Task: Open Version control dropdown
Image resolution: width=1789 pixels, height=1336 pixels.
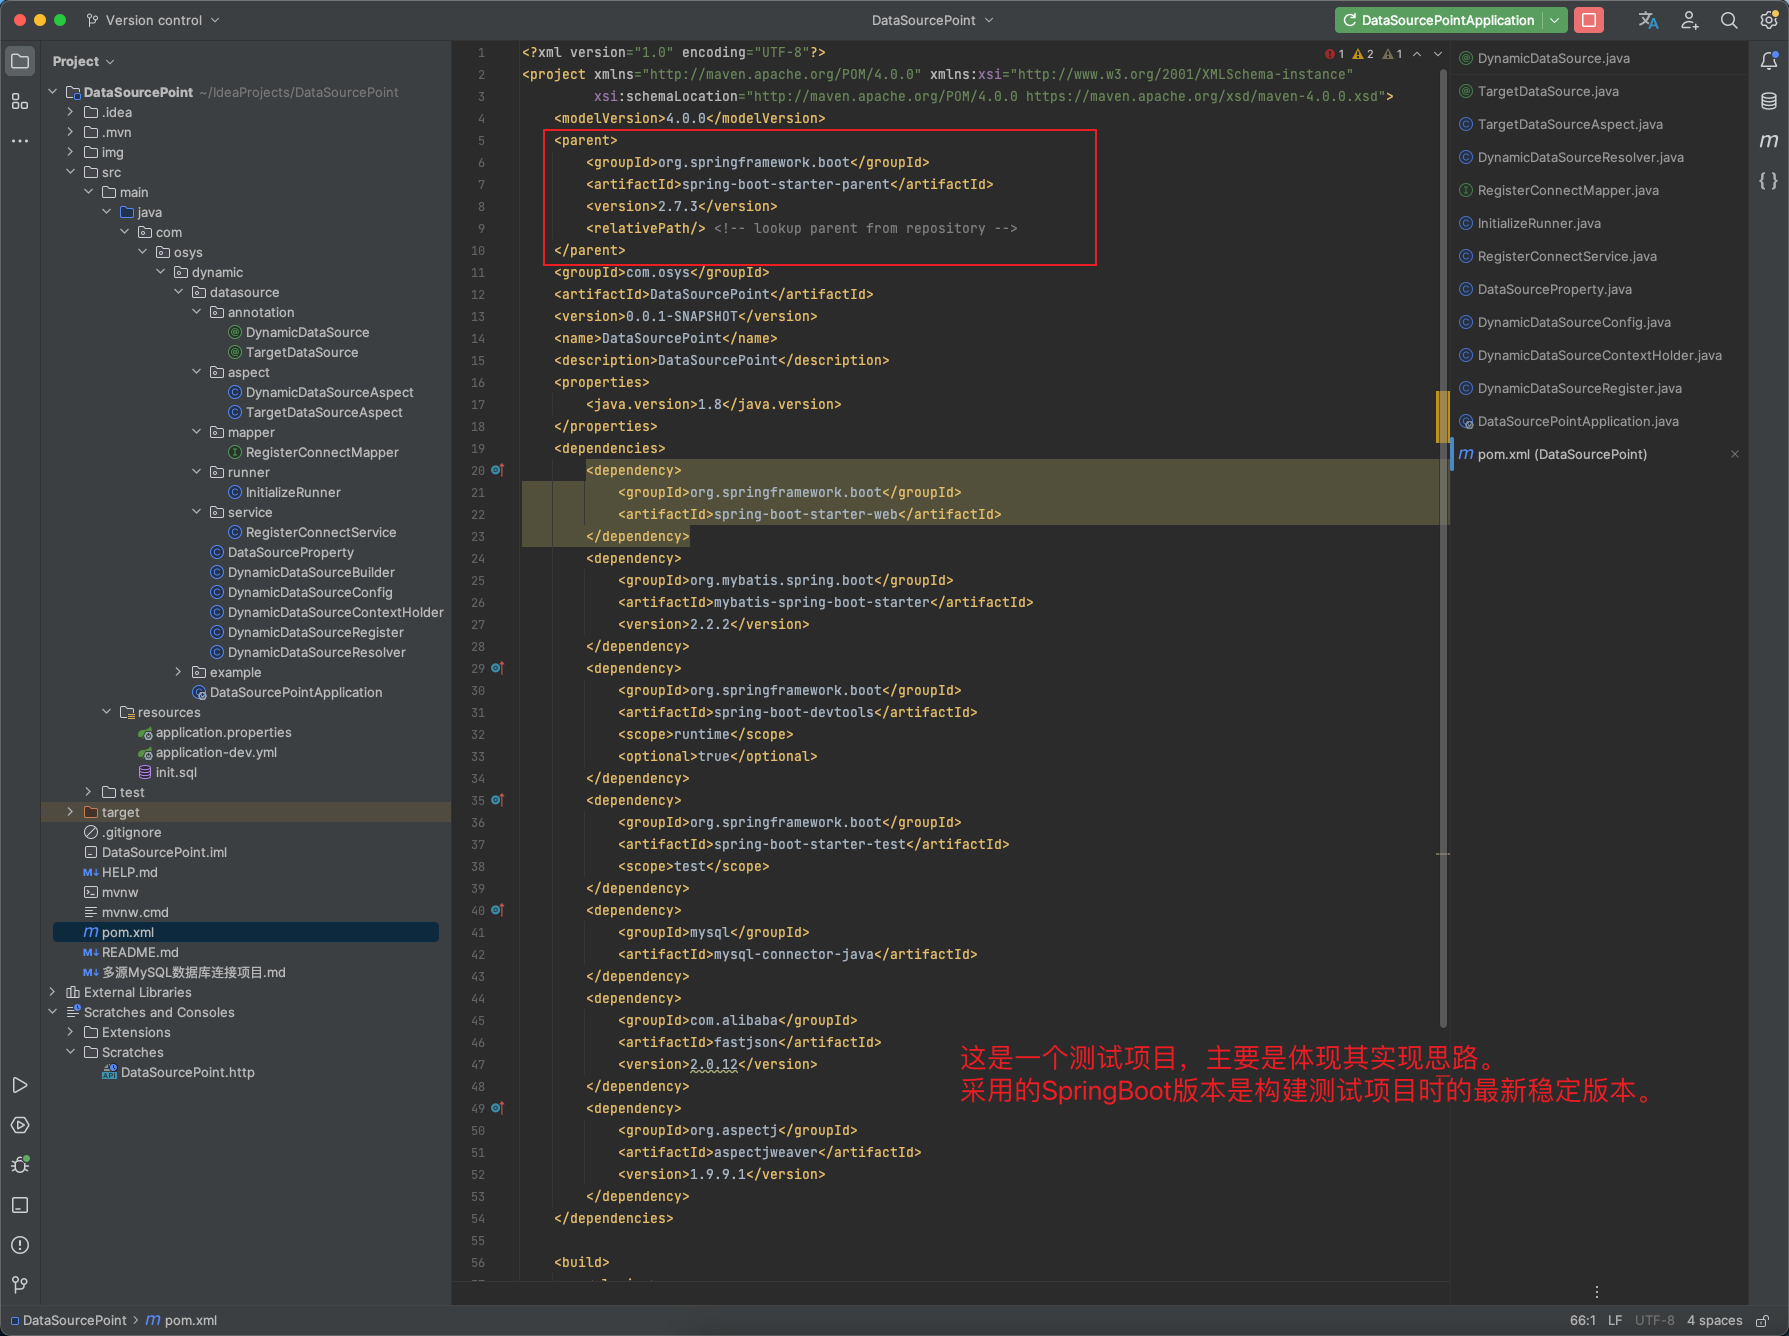Action: (x=153, y=20)
